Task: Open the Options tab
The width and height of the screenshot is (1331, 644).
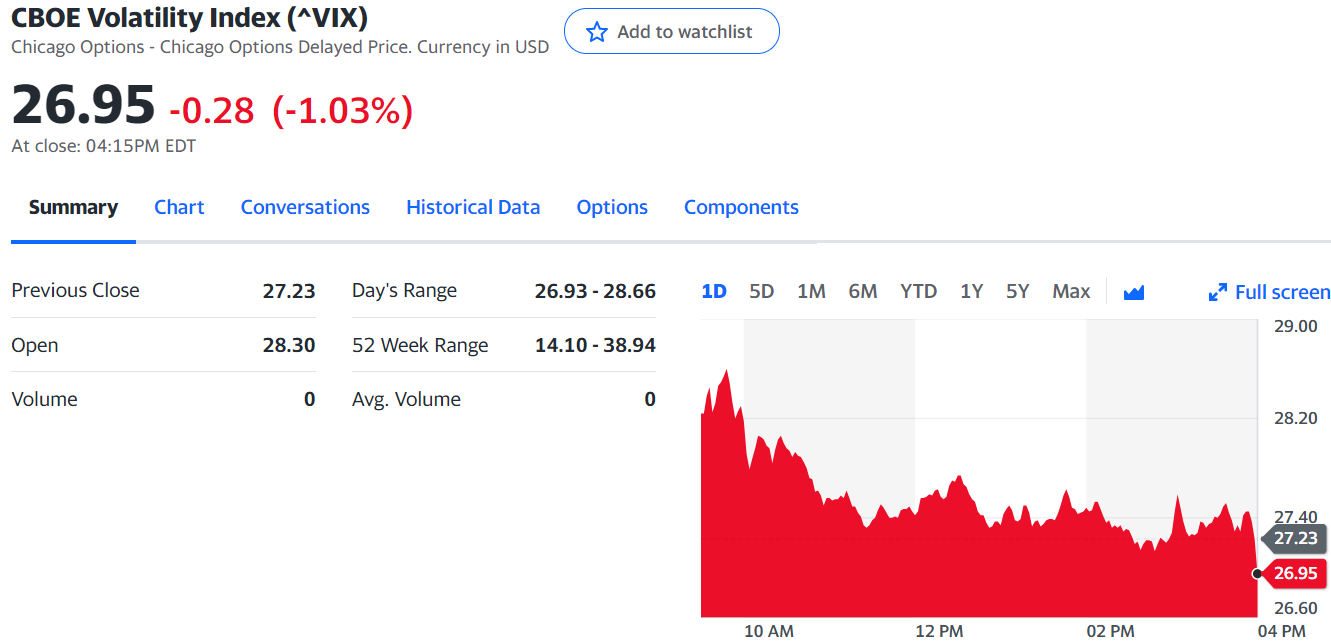Action: pyautogui.click(x=612, y=207)
